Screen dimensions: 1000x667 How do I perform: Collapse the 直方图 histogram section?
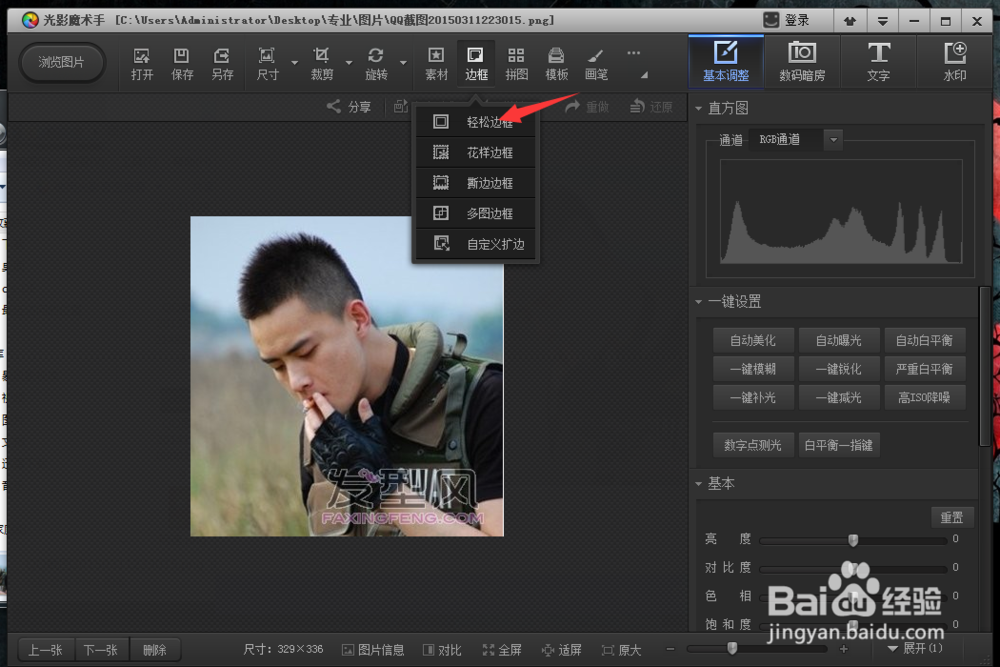700,107
